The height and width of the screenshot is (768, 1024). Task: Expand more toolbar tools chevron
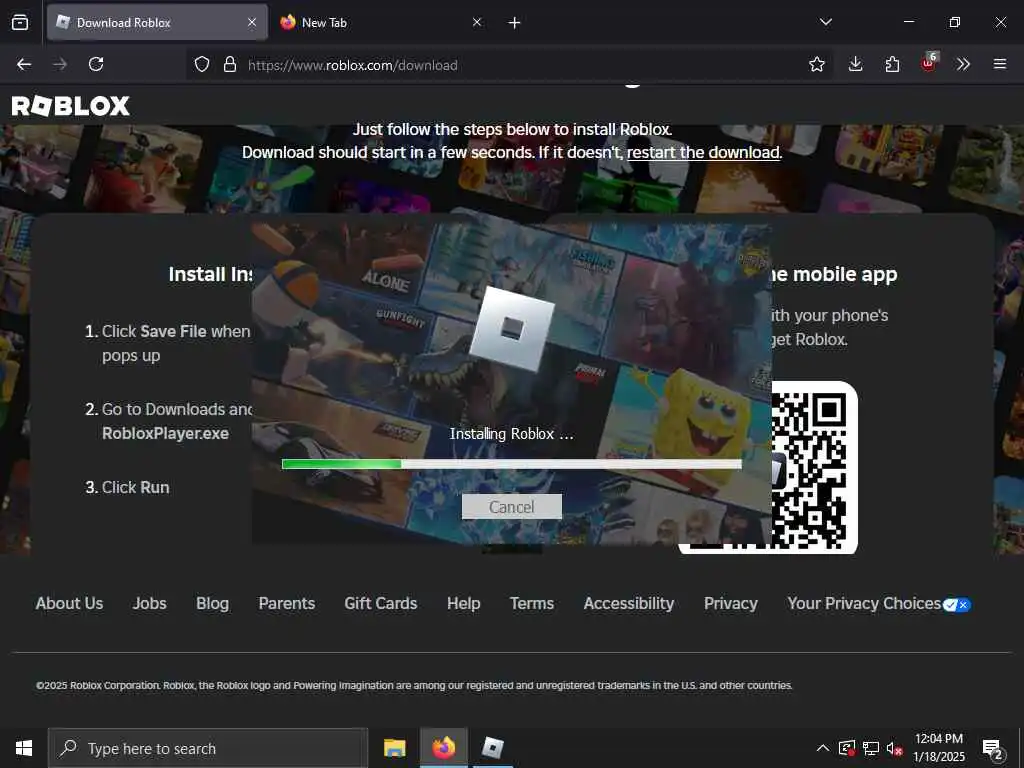click(963, 64)
